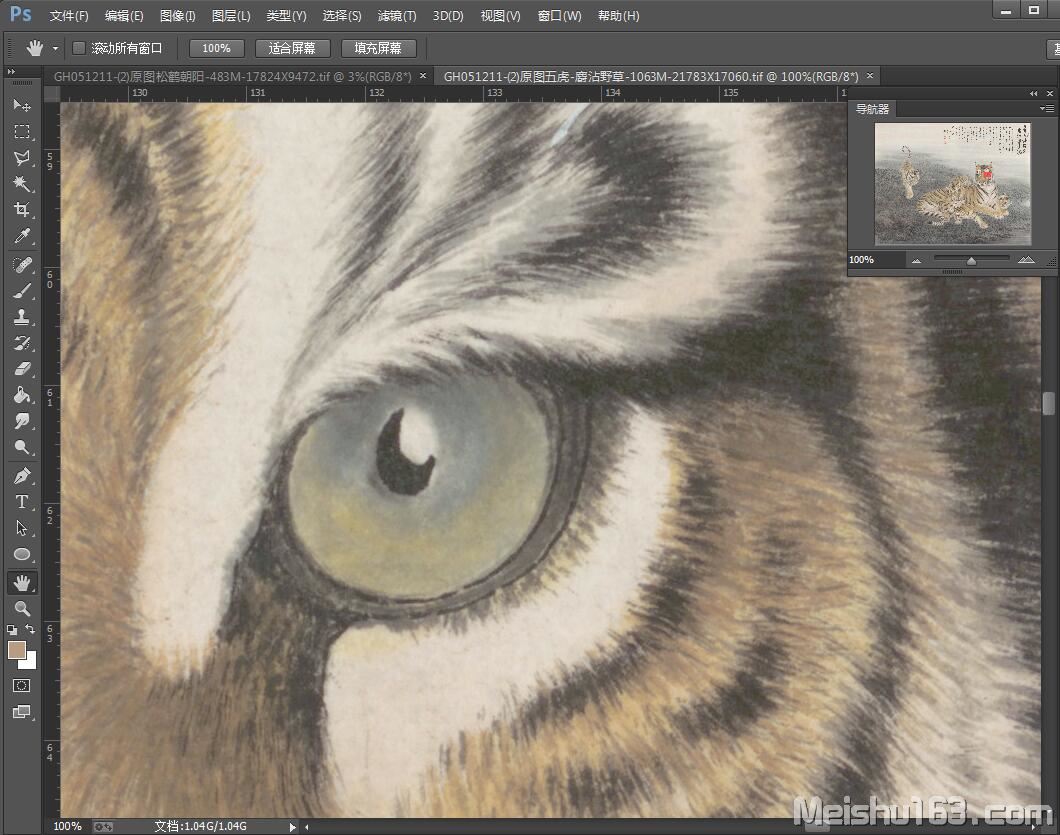Screen dimensions: 1060x835
Task: Select the Pen tool
Action: [x=22, y=476]
